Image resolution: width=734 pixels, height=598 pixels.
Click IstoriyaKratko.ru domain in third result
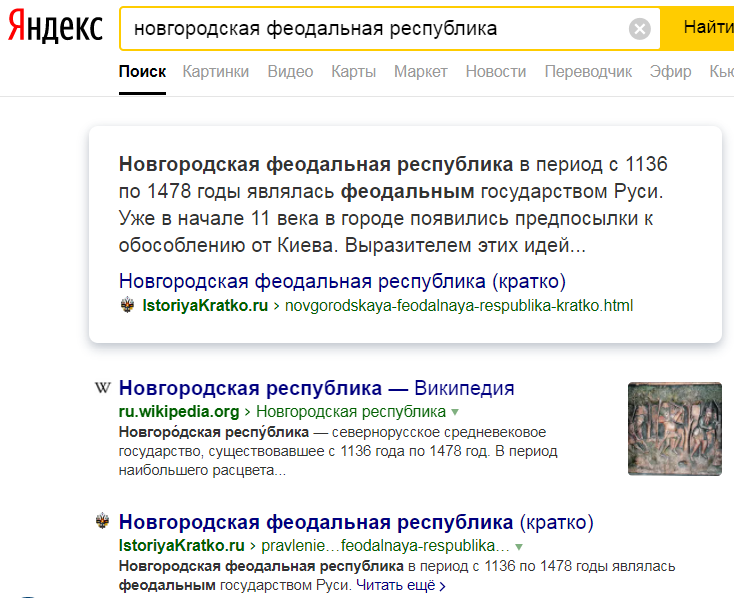point(182,546)
